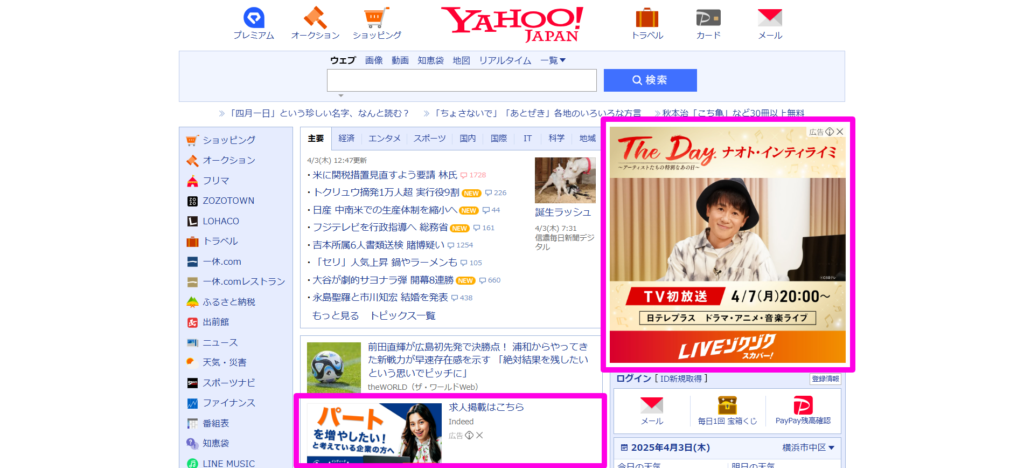The image size is (1024, 468).
Task: Open フリマ in the left sidebar
Action: pyautogui.click(x=216, y=180)
